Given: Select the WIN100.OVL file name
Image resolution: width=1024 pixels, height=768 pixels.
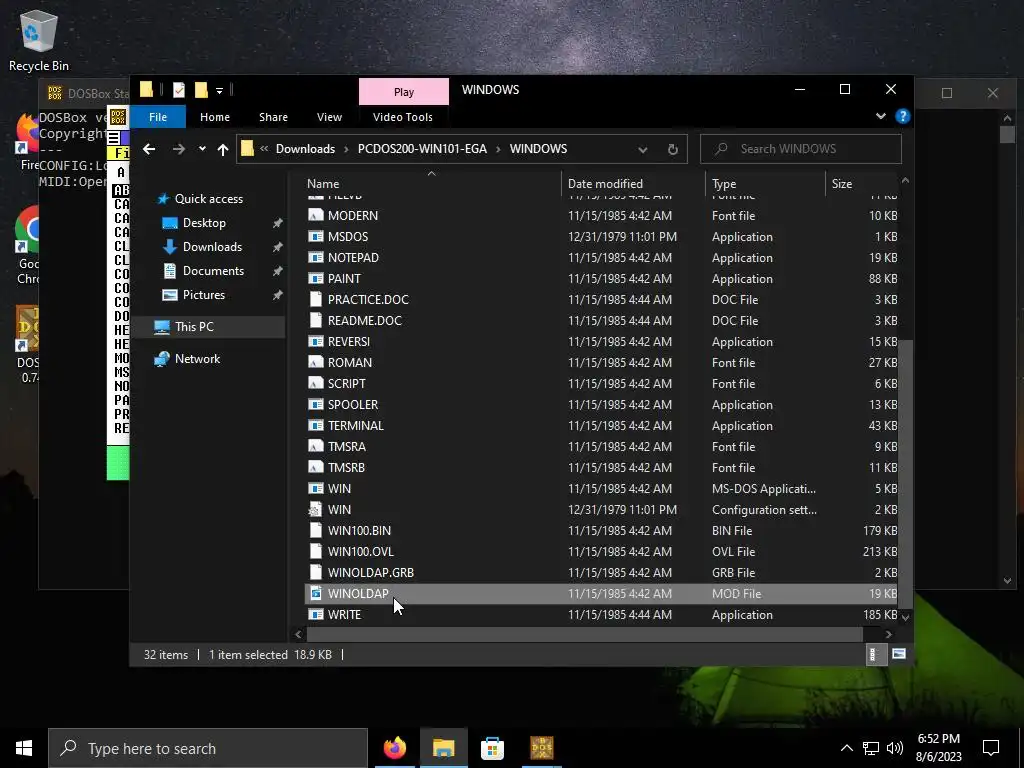Looking at the screenshot, I should click(360, 551).
